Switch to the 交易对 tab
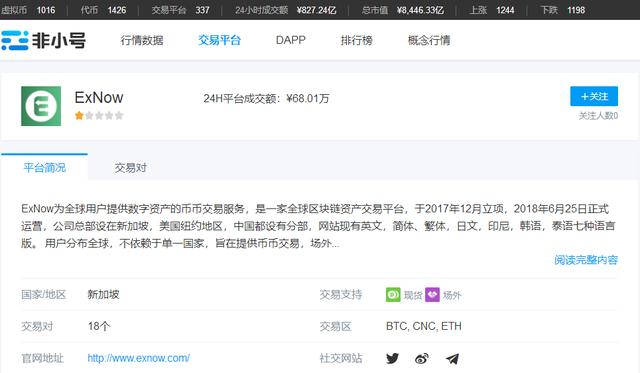The height and width of the screenshot is (373, 640). [131, 168]
